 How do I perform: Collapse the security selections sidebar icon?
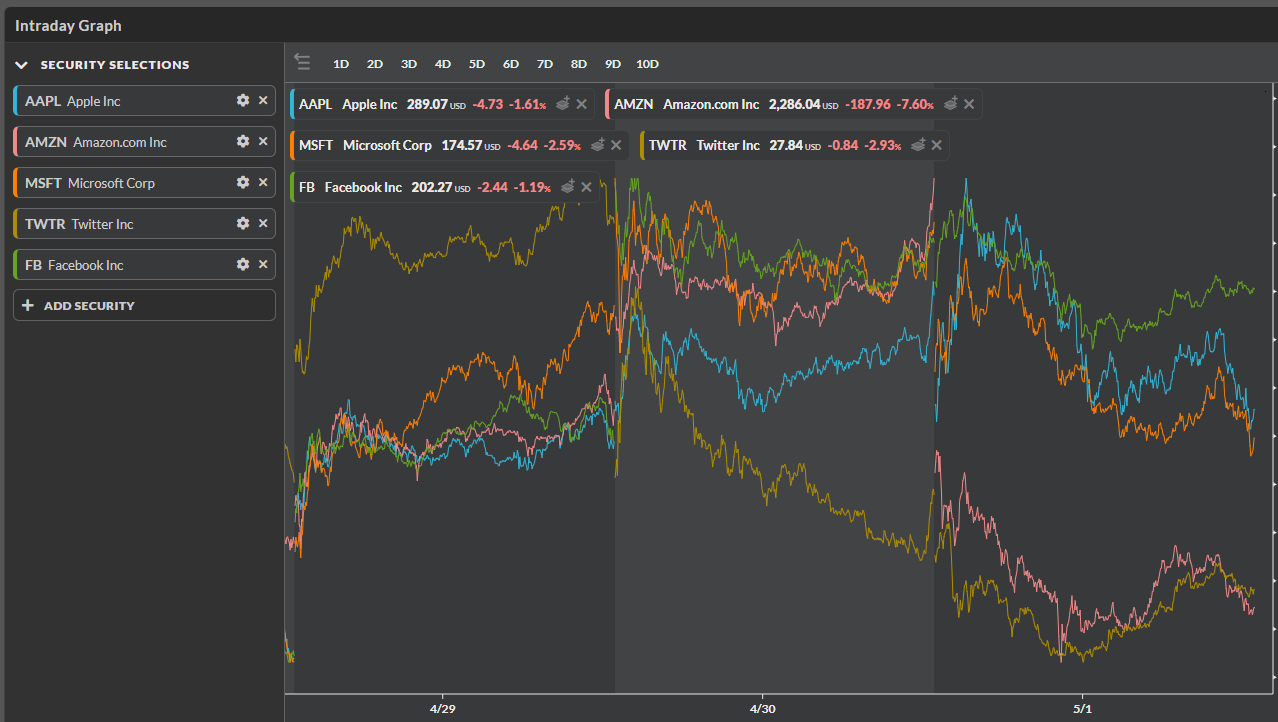(302, 63)
